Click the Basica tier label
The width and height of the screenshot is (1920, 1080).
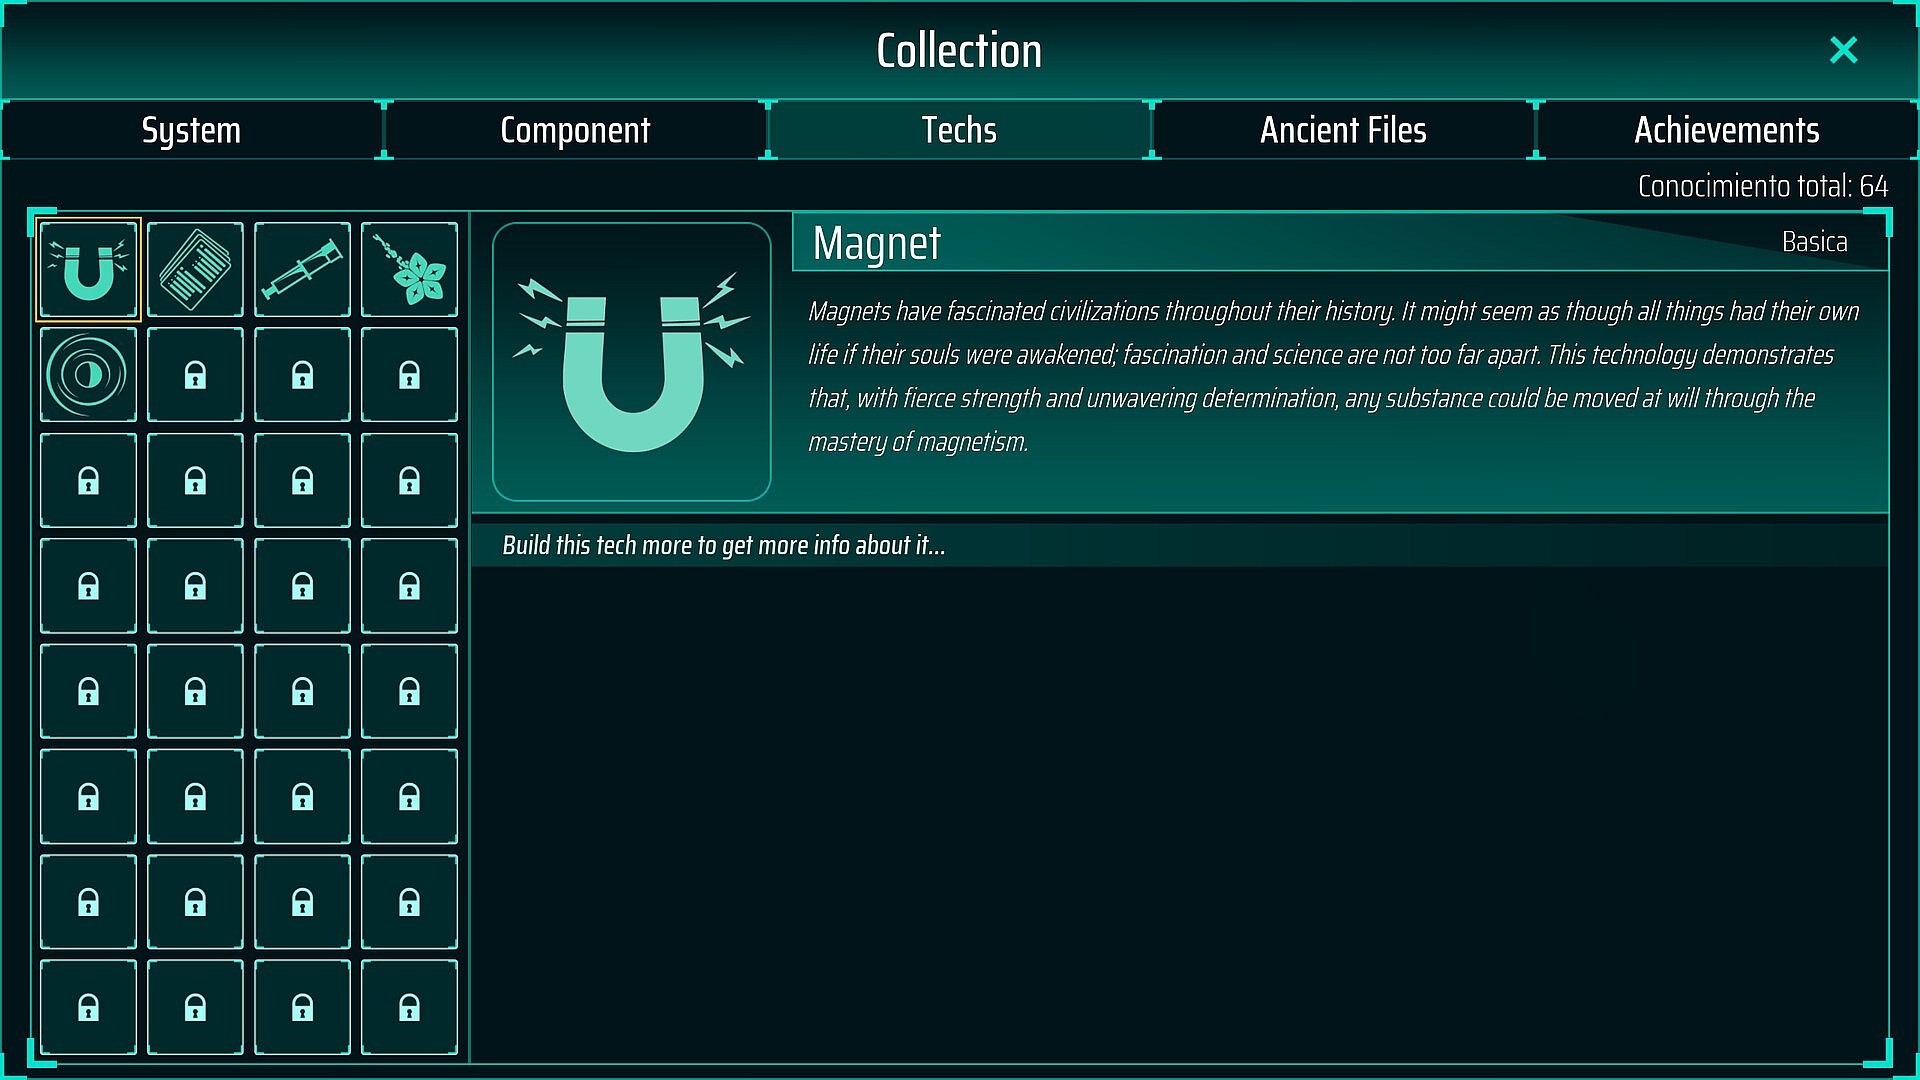click(x=1814, y=242)
